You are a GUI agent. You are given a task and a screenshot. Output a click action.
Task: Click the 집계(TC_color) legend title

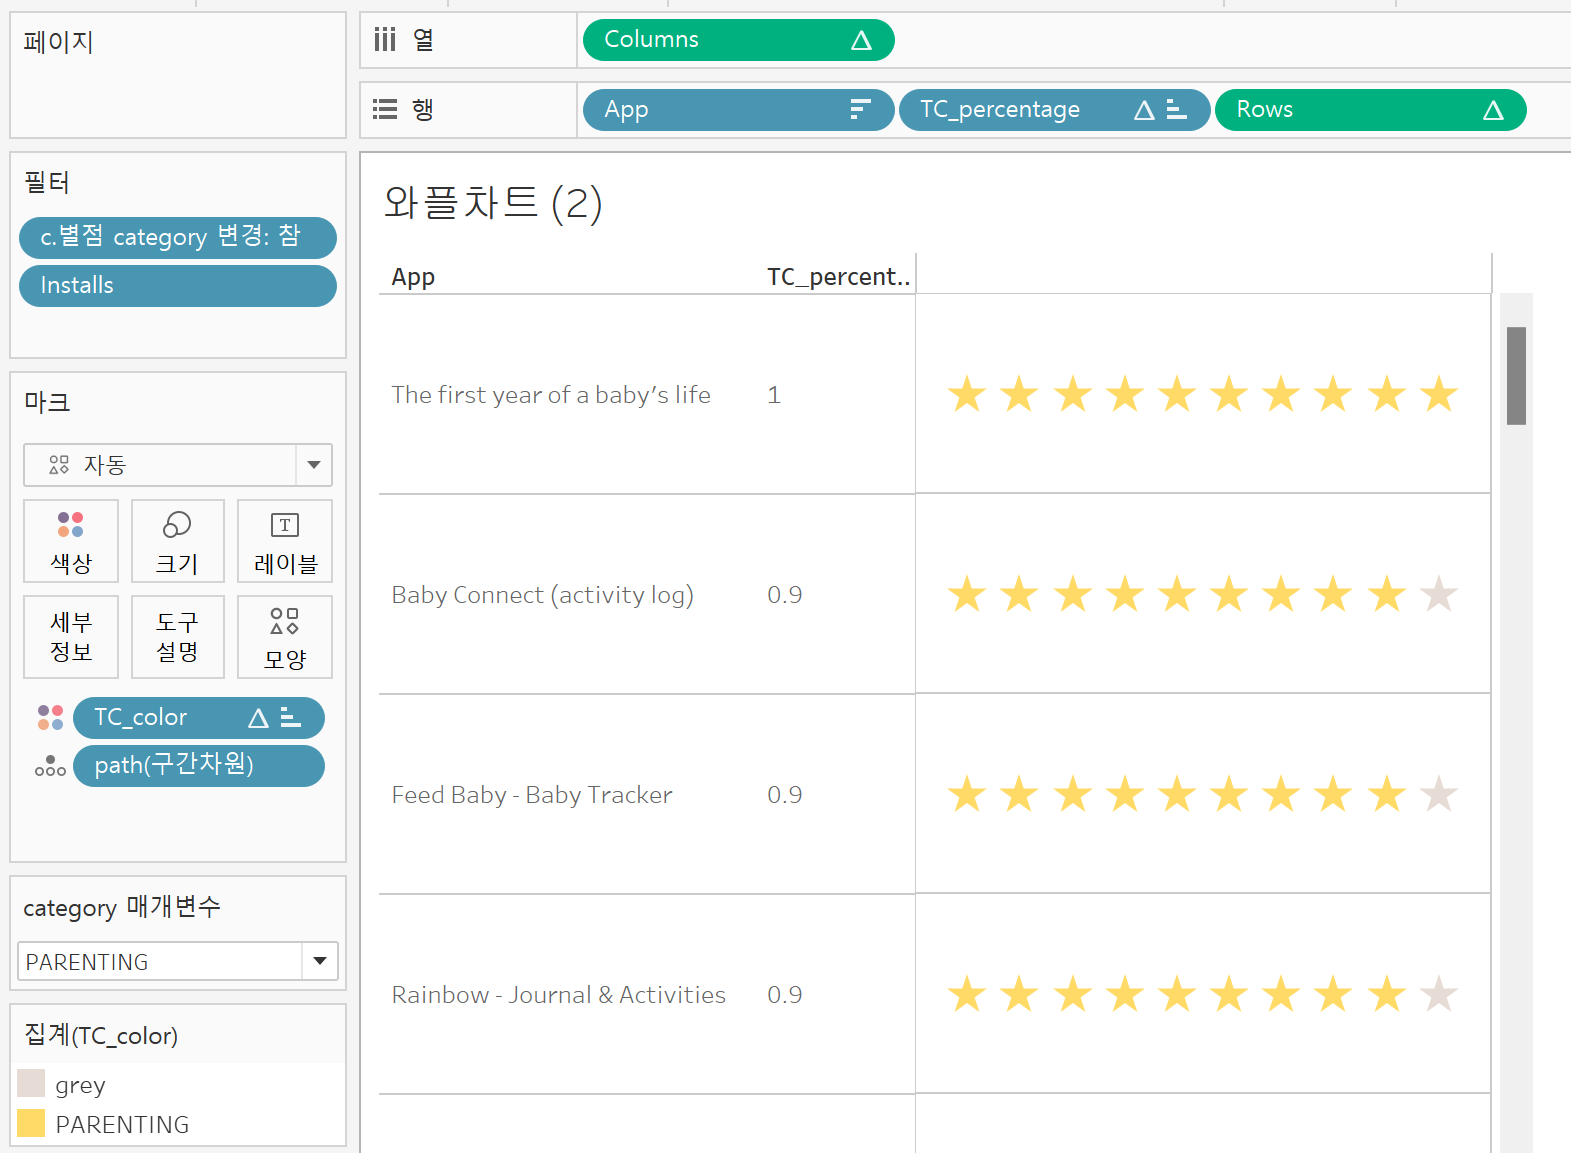(x=101, y=1035)
